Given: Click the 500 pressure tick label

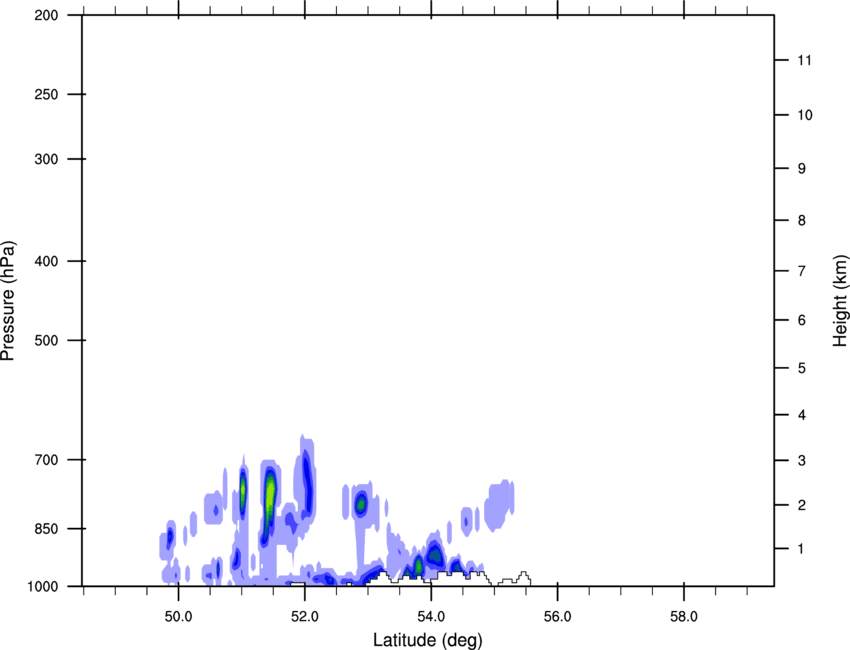Looking at the screenshot, I should [46, 340].
